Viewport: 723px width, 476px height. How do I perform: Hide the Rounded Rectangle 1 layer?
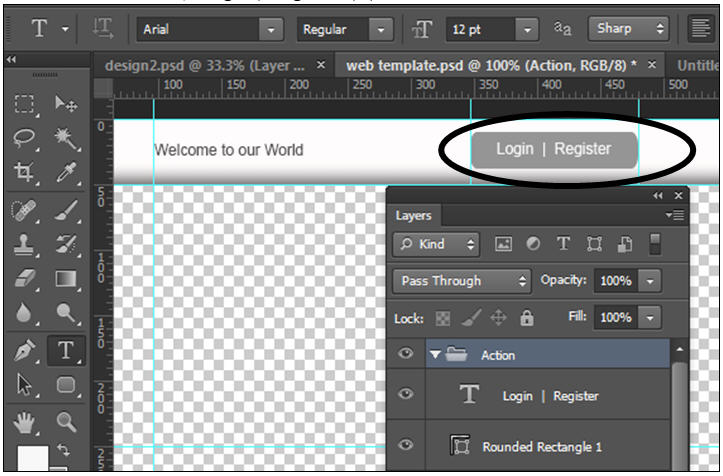(406, 445)
